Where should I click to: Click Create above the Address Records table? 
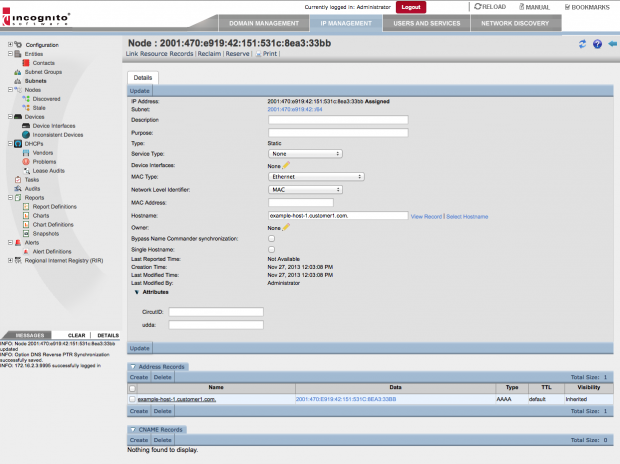tap(139, 377)
